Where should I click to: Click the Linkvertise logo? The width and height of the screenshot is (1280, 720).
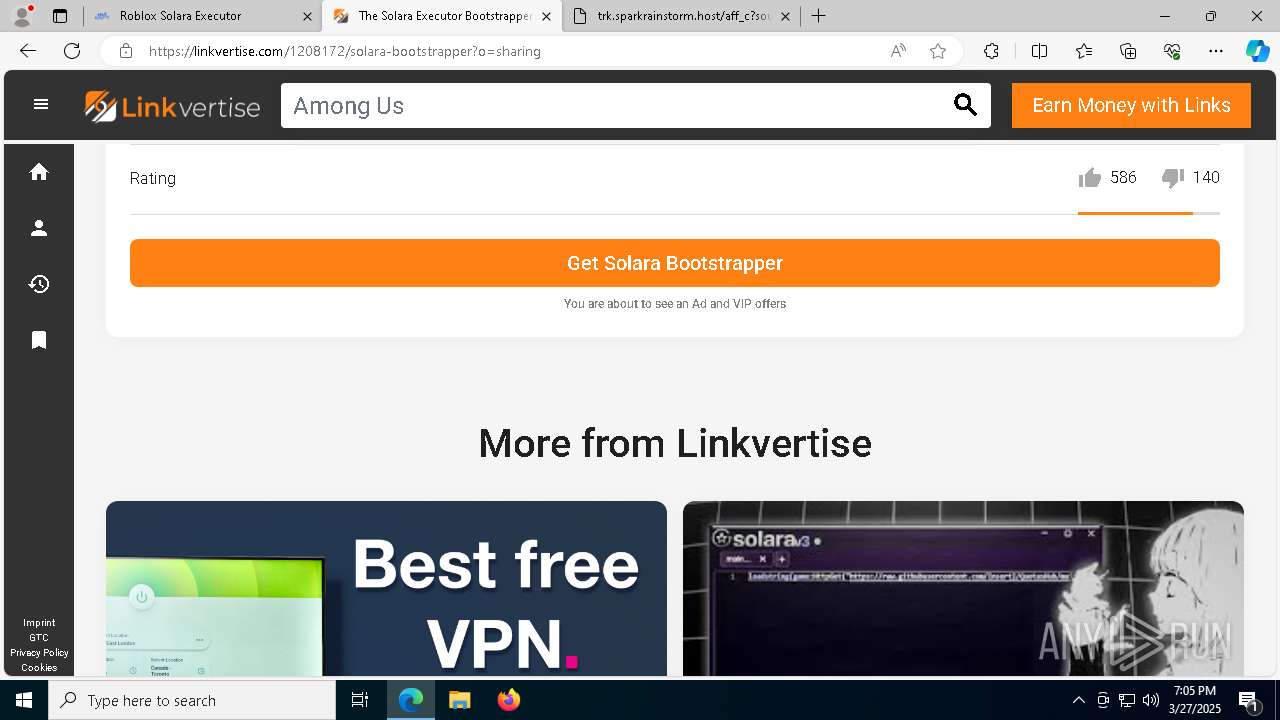(x=172, y=106)
